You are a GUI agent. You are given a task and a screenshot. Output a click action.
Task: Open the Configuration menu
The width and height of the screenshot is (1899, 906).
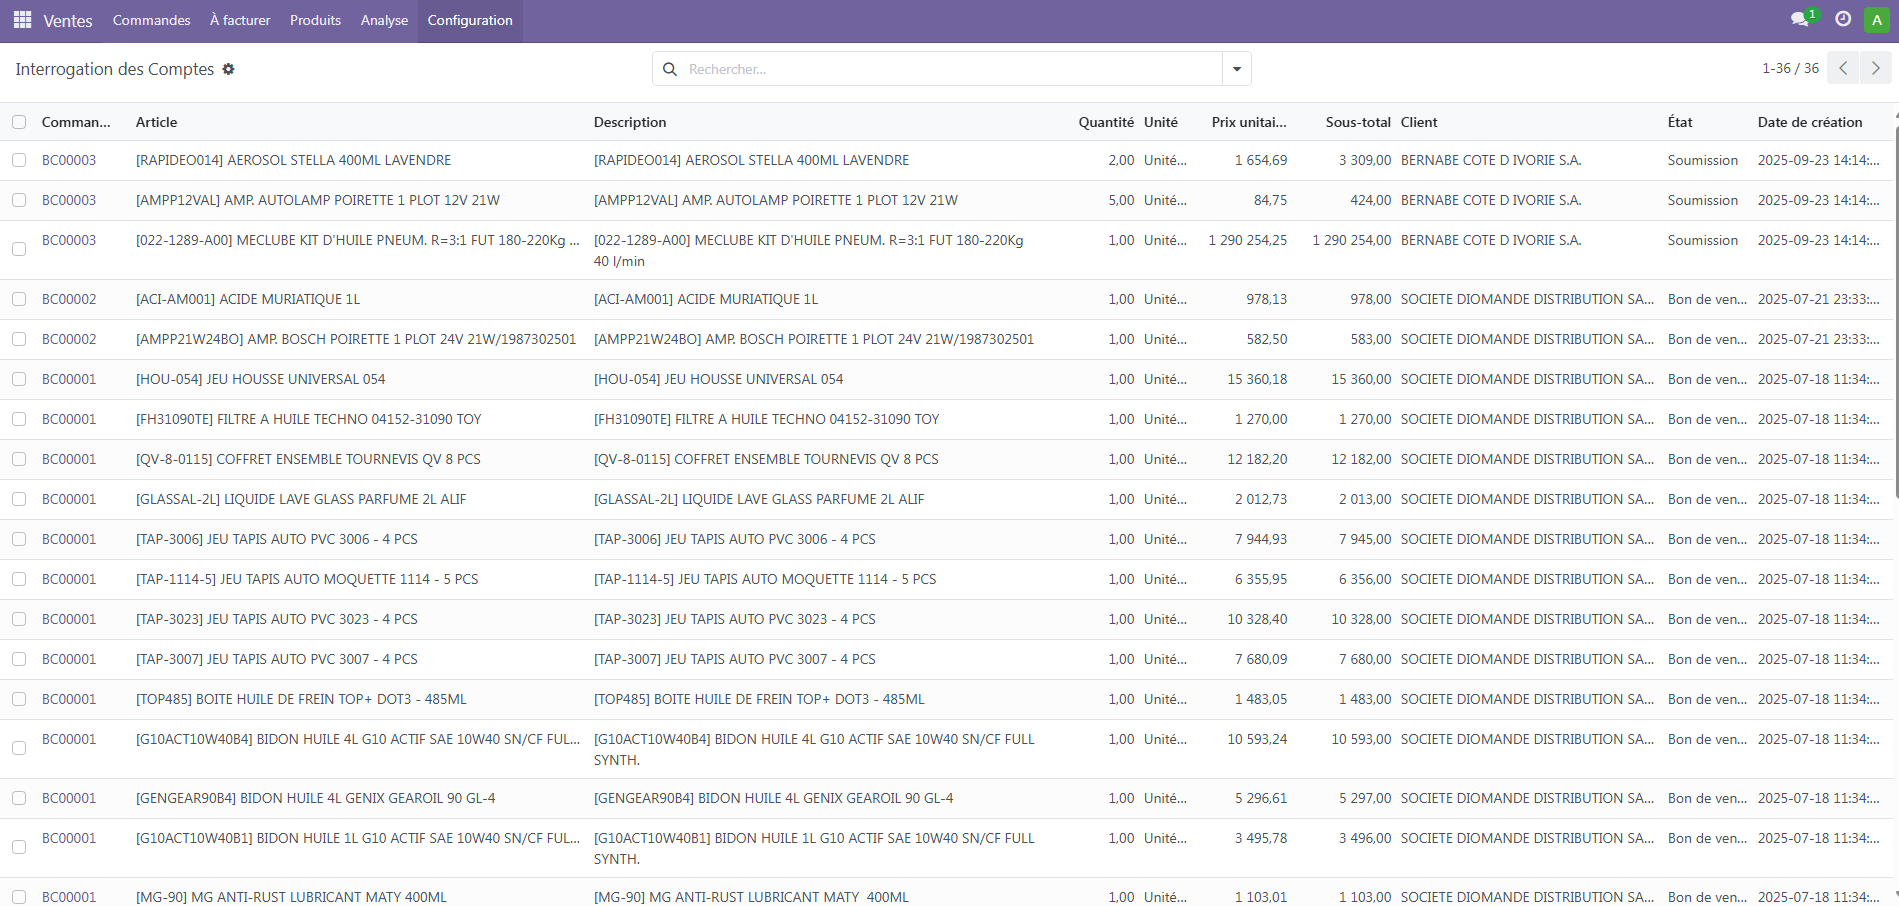[x=470, y=20]
